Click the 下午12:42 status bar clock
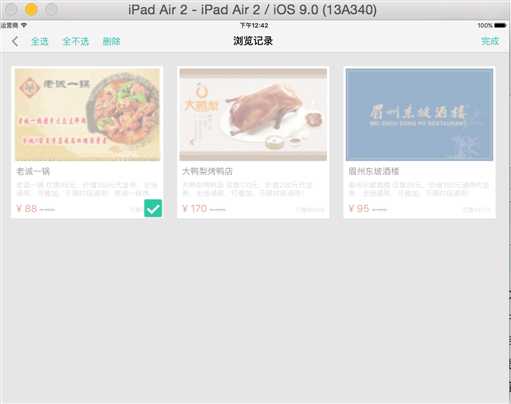The width and height of the screenshot is (511, 404). click(x=254, y=25)
